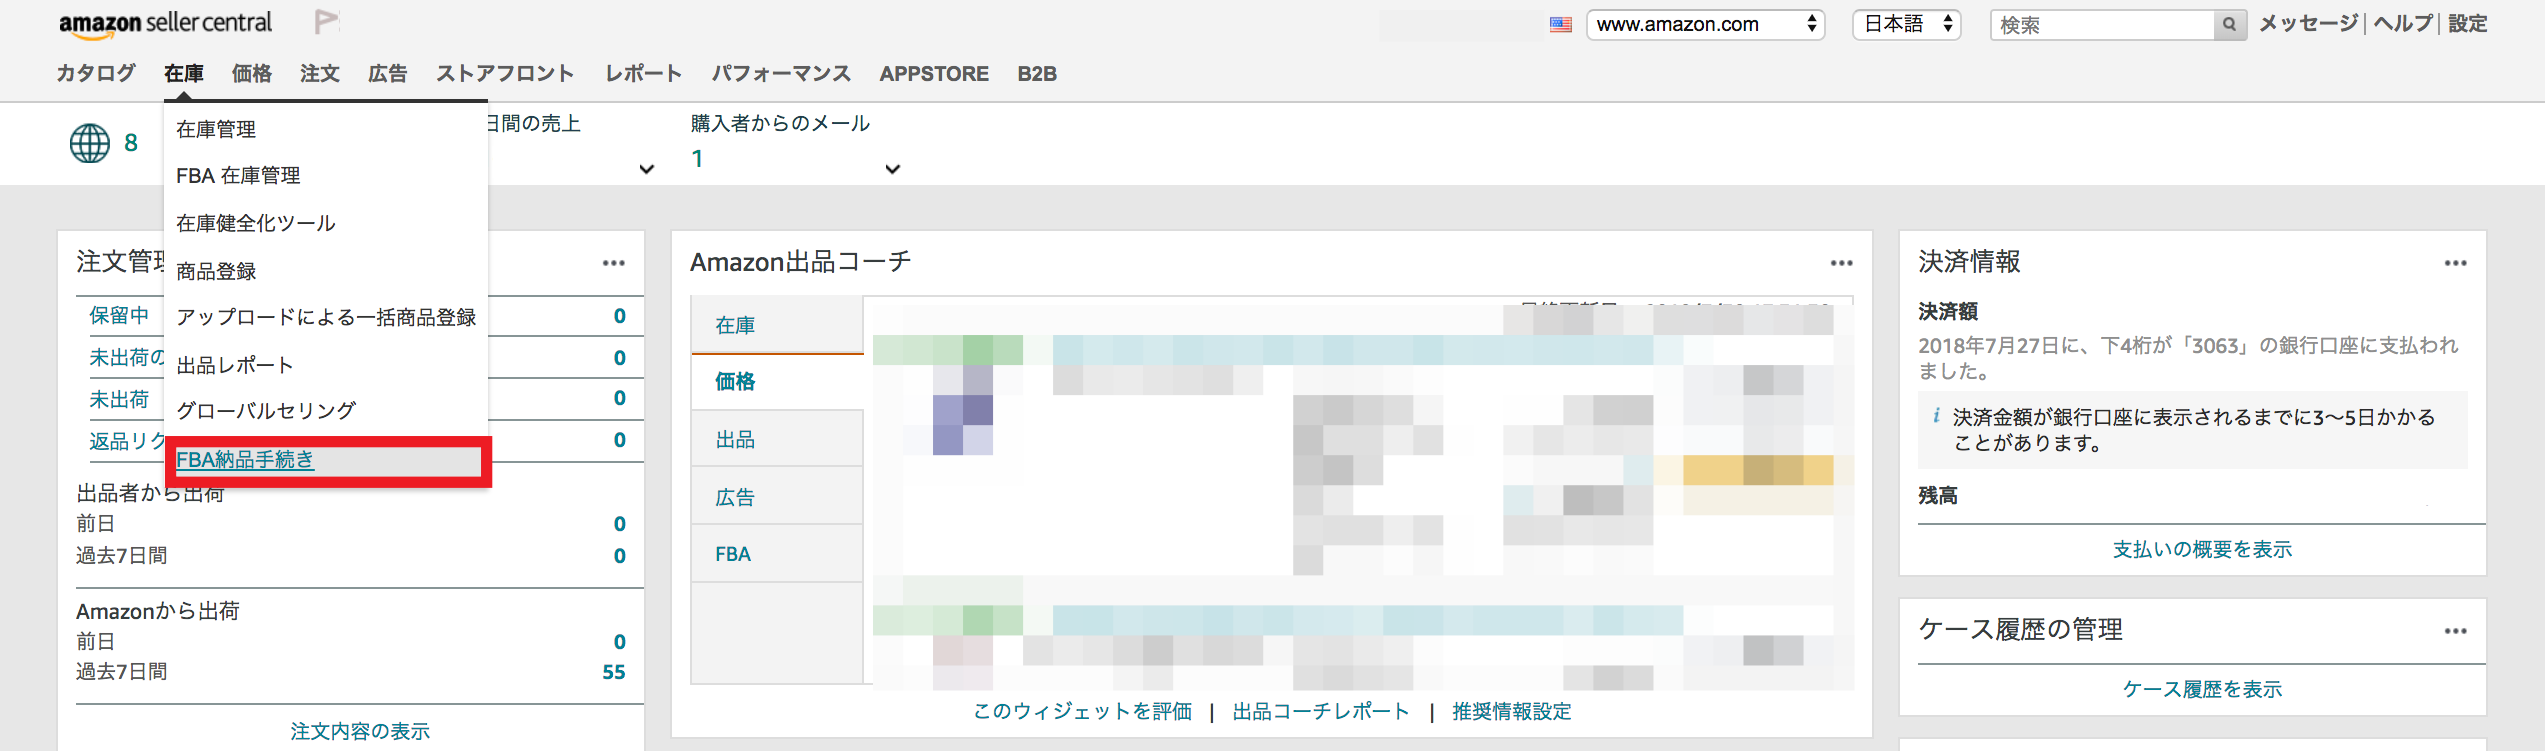Image resolution: width=2545 pixels, height=751 pixels.
Task: Open the 推奨情報設定 link
Action: [x=1512, y=711]
